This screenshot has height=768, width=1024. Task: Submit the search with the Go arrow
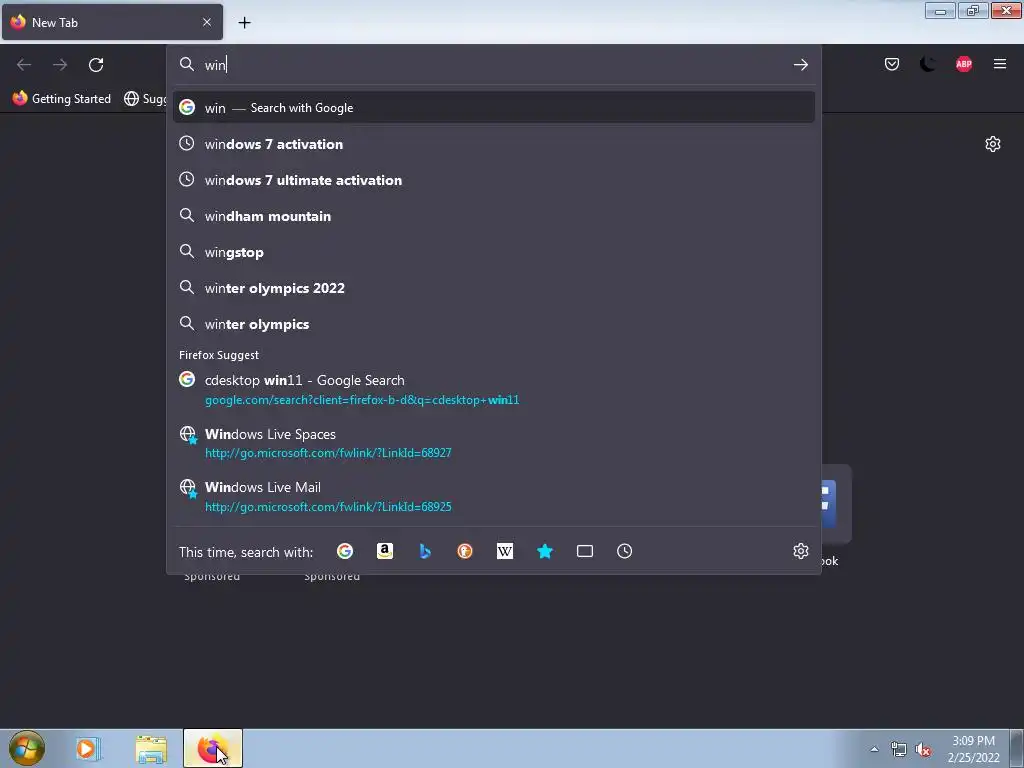801,65
